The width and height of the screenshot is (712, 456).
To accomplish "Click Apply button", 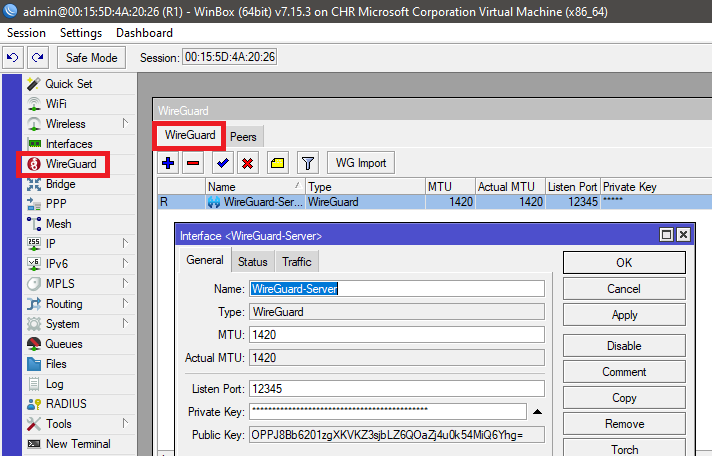I will pos(624,315).
